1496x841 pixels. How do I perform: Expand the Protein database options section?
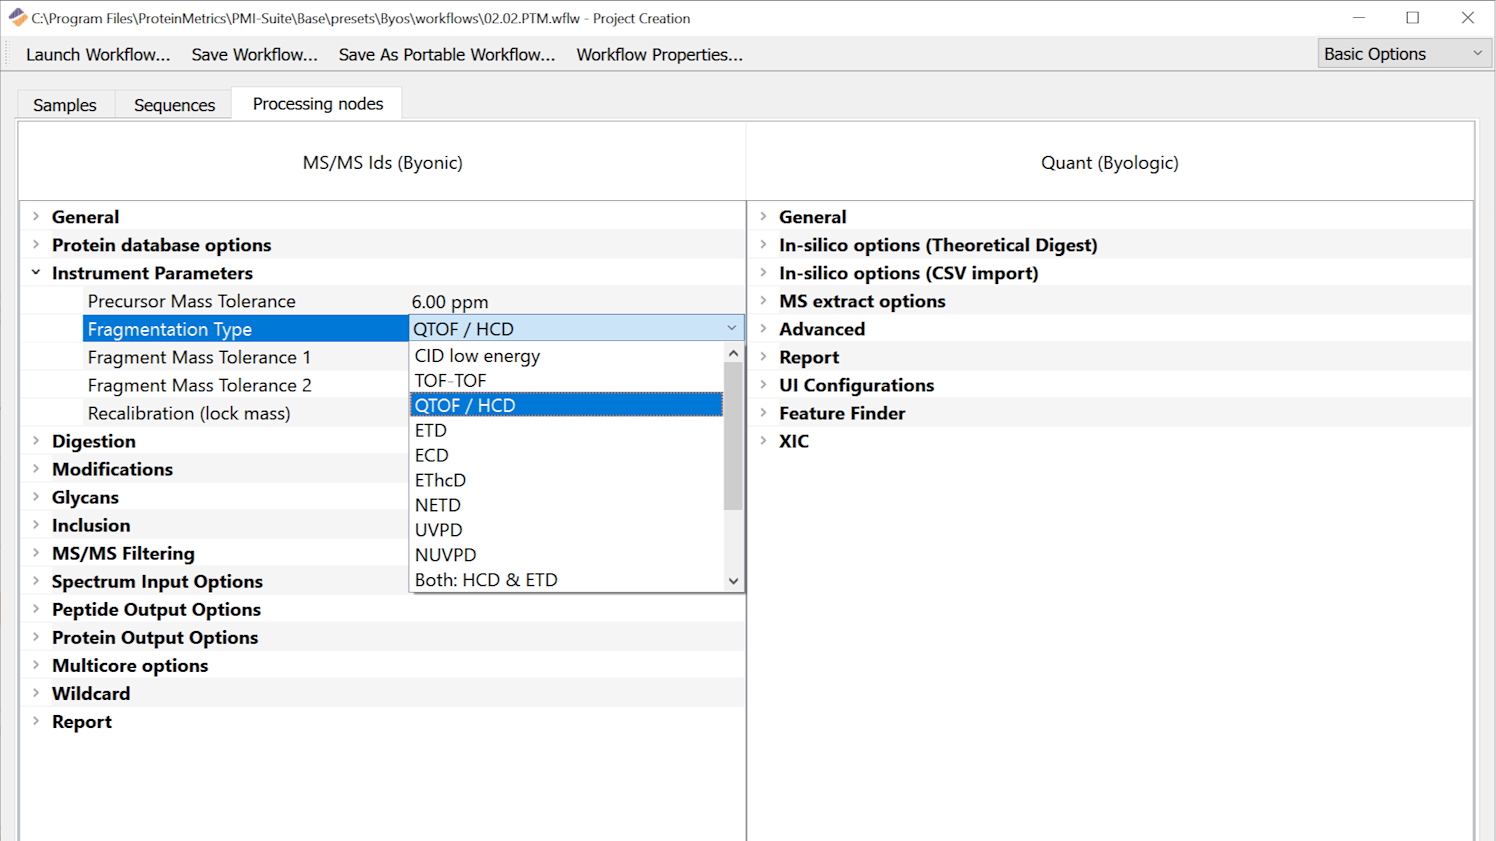pos(36,245)
